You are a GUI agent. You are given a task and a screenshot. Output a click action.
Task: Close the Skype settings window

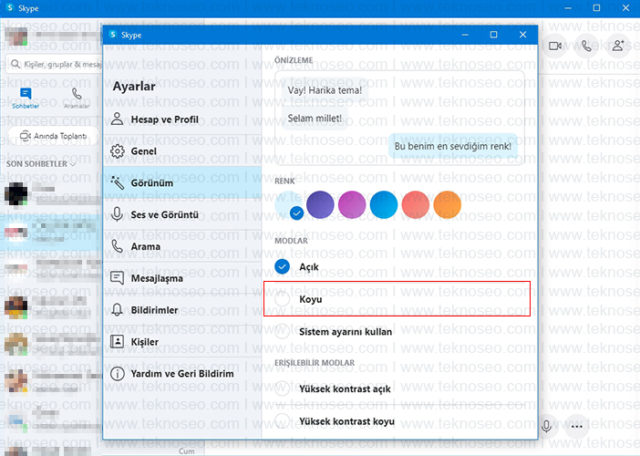(x=523, y=35)
